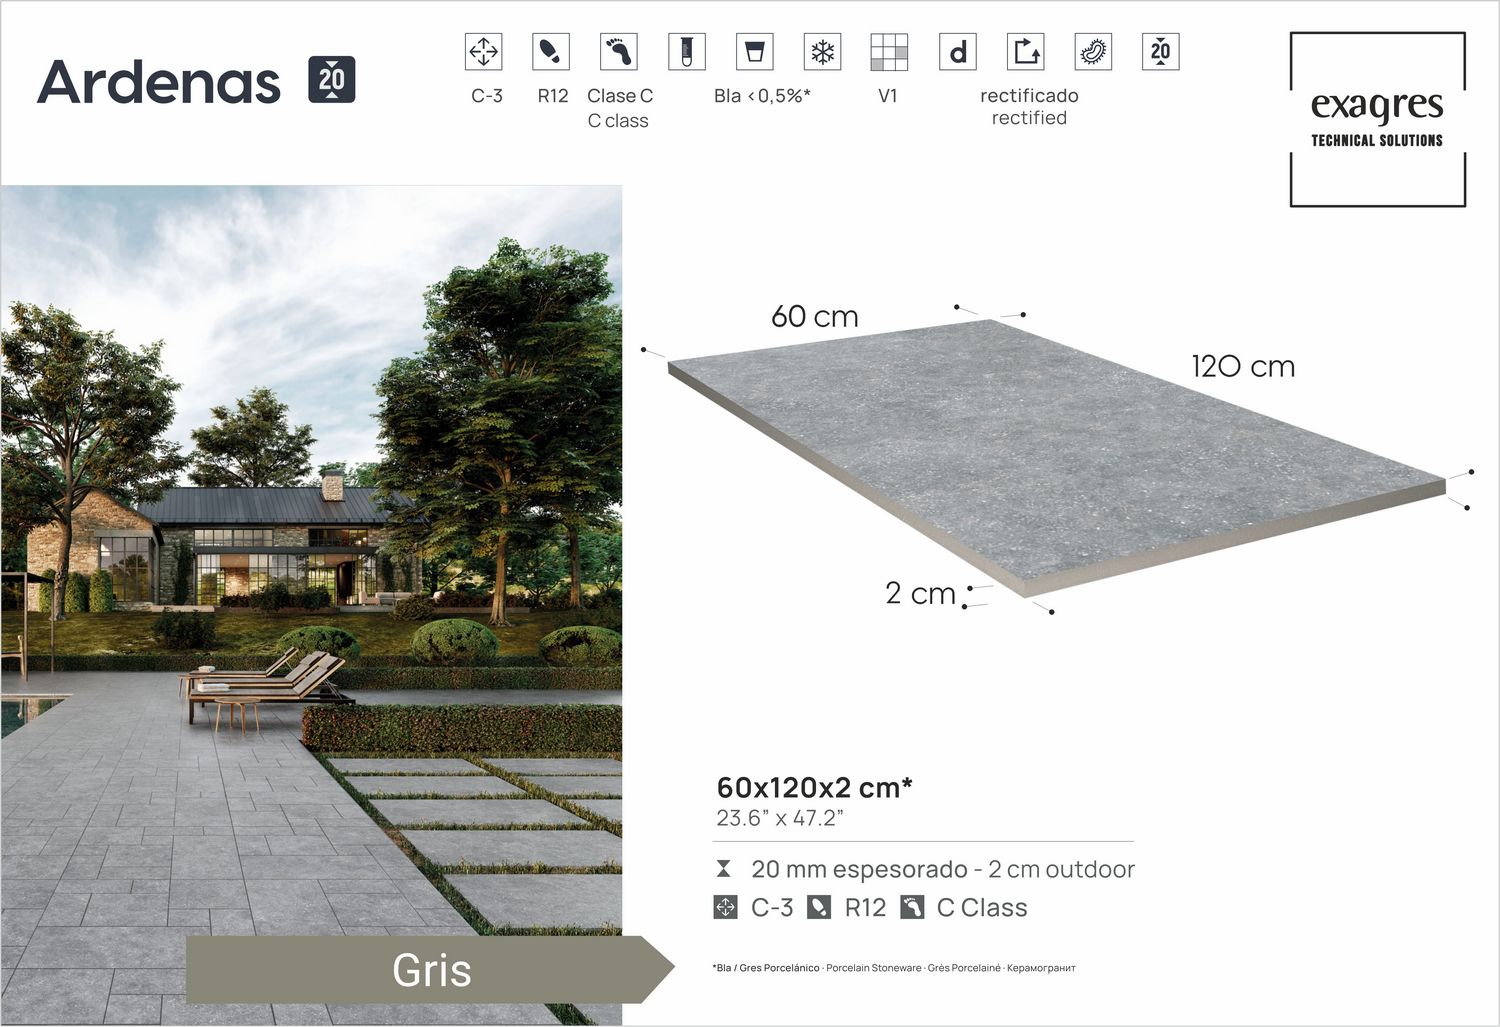Select the frost resistance snowflake icon

(824, 52)
